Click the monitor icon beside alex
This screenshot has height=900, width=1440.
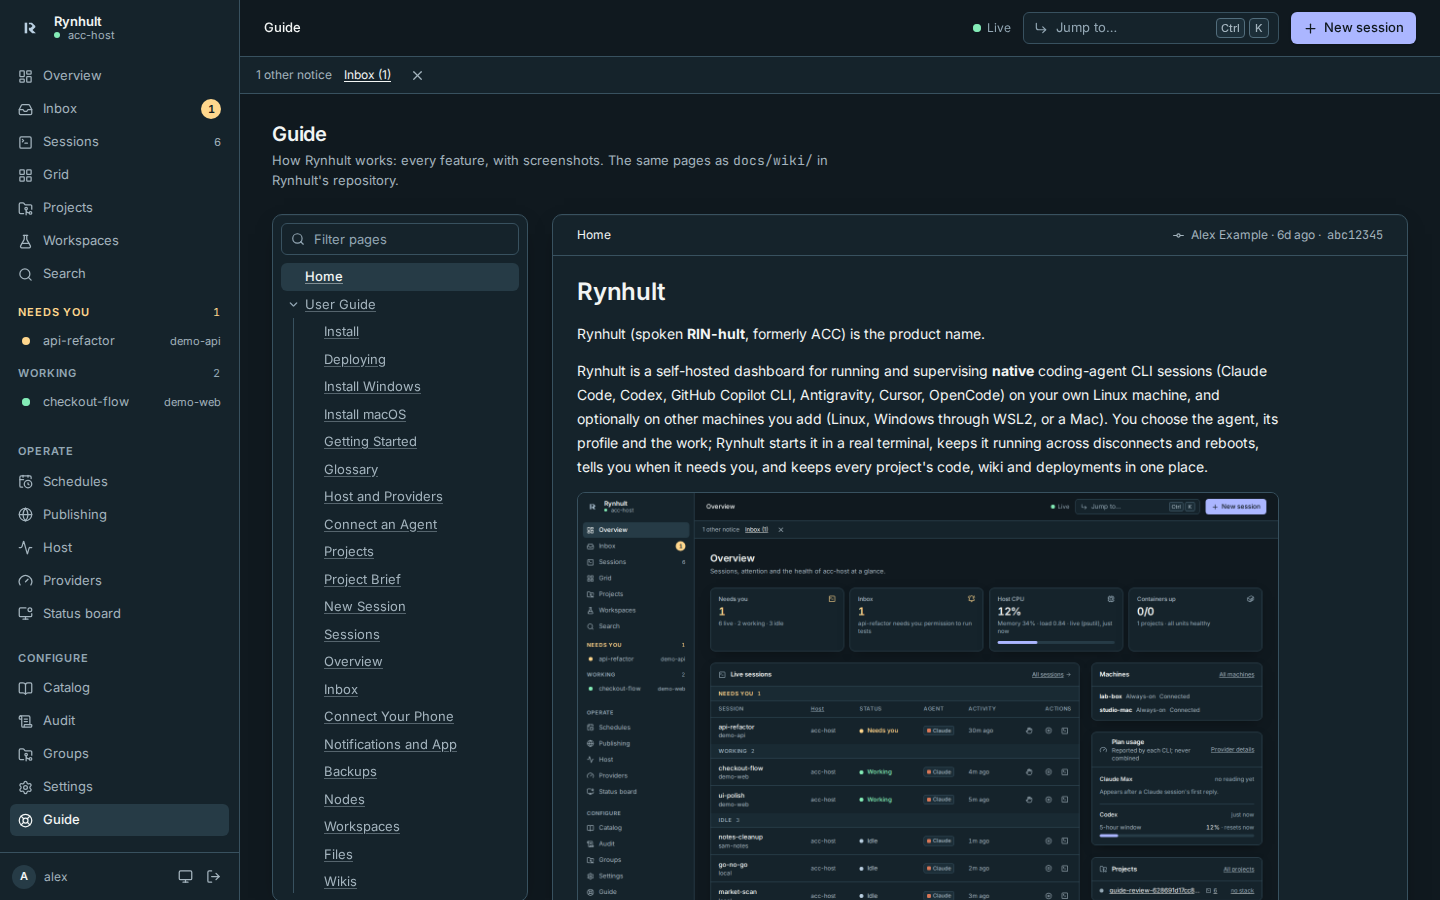coord(185,877)
